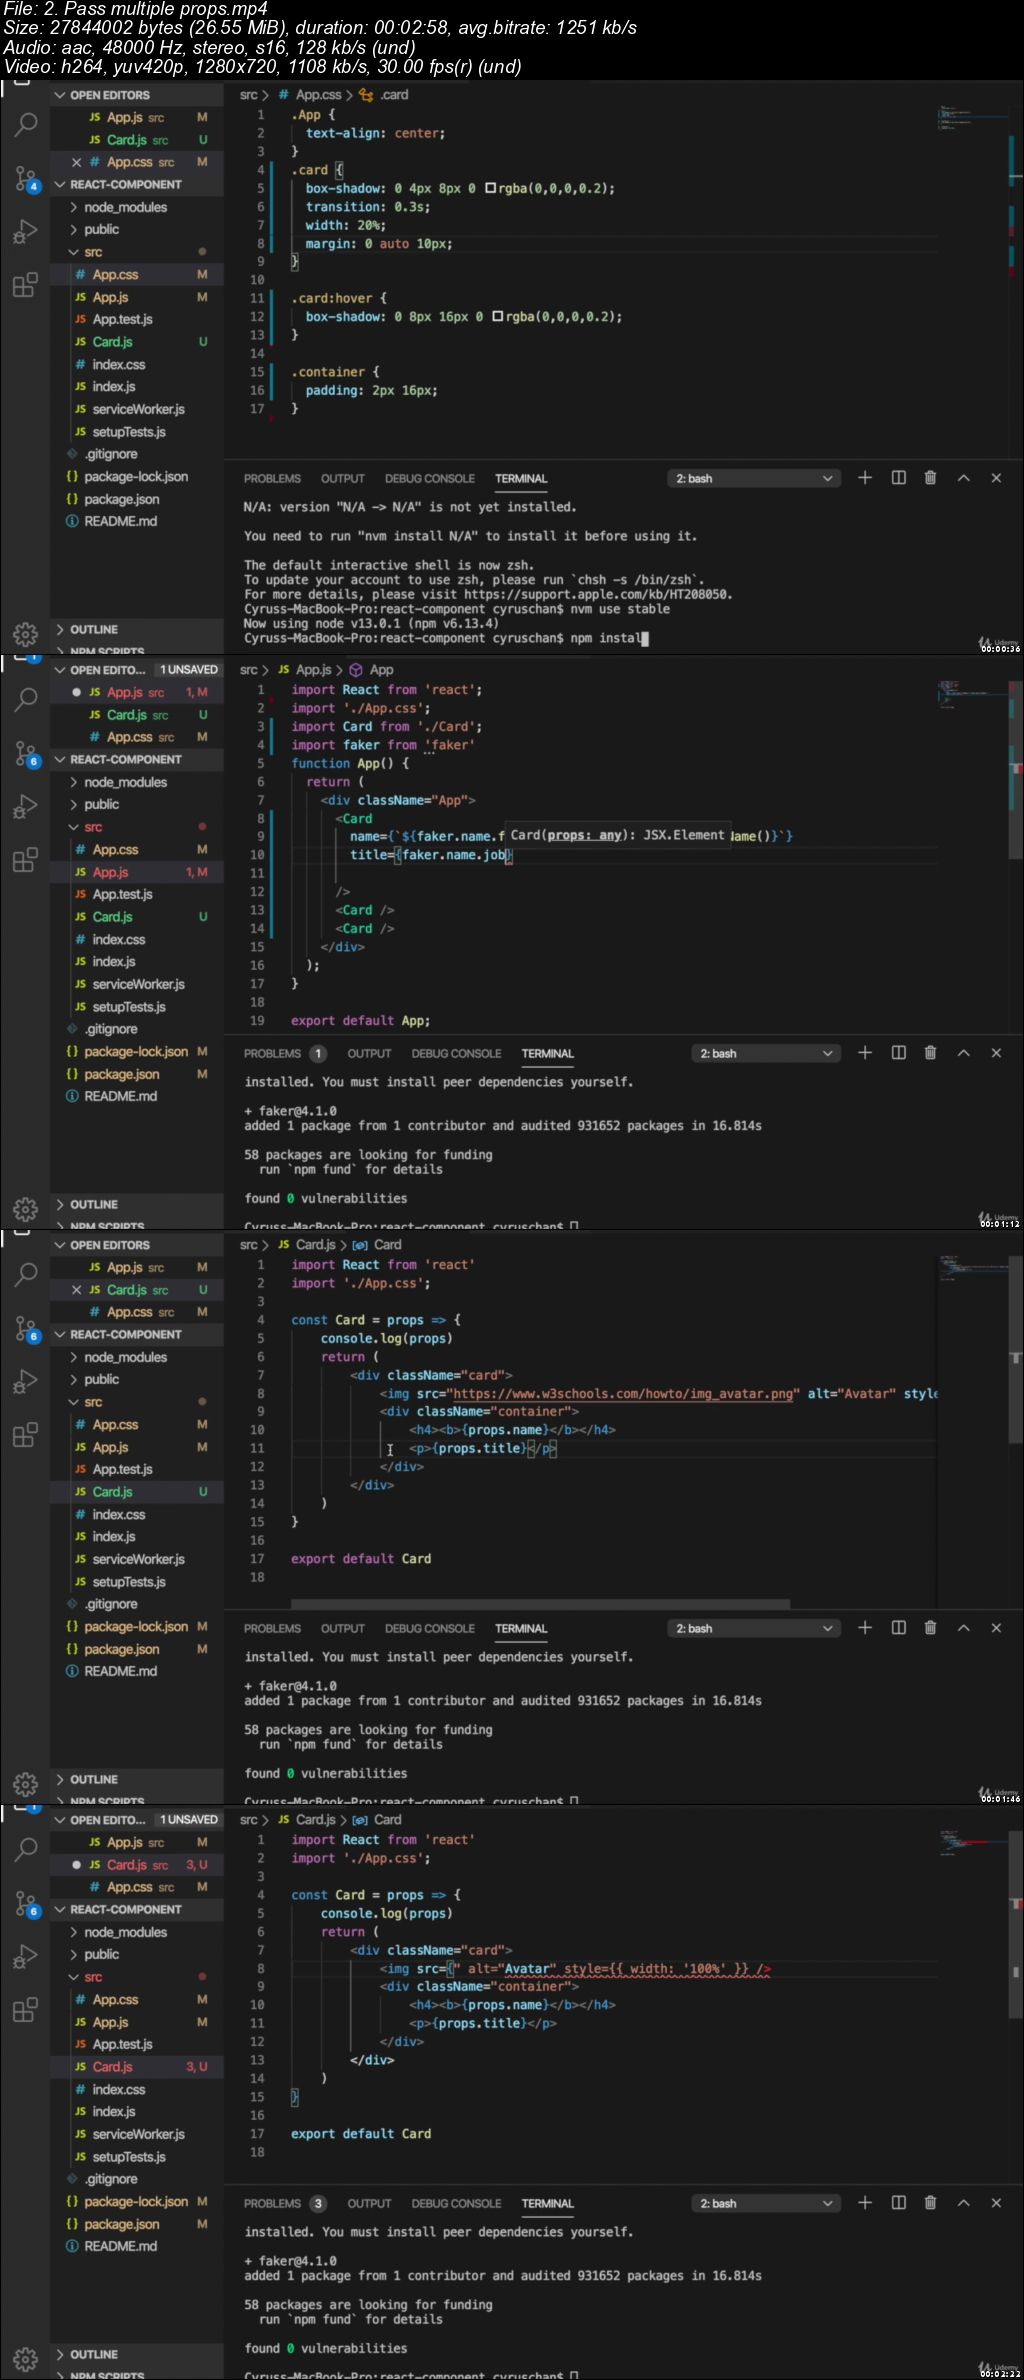Split terminal in the 00:00:36 frame
The image size is (1024, 2380).
(x=898, y=478)
